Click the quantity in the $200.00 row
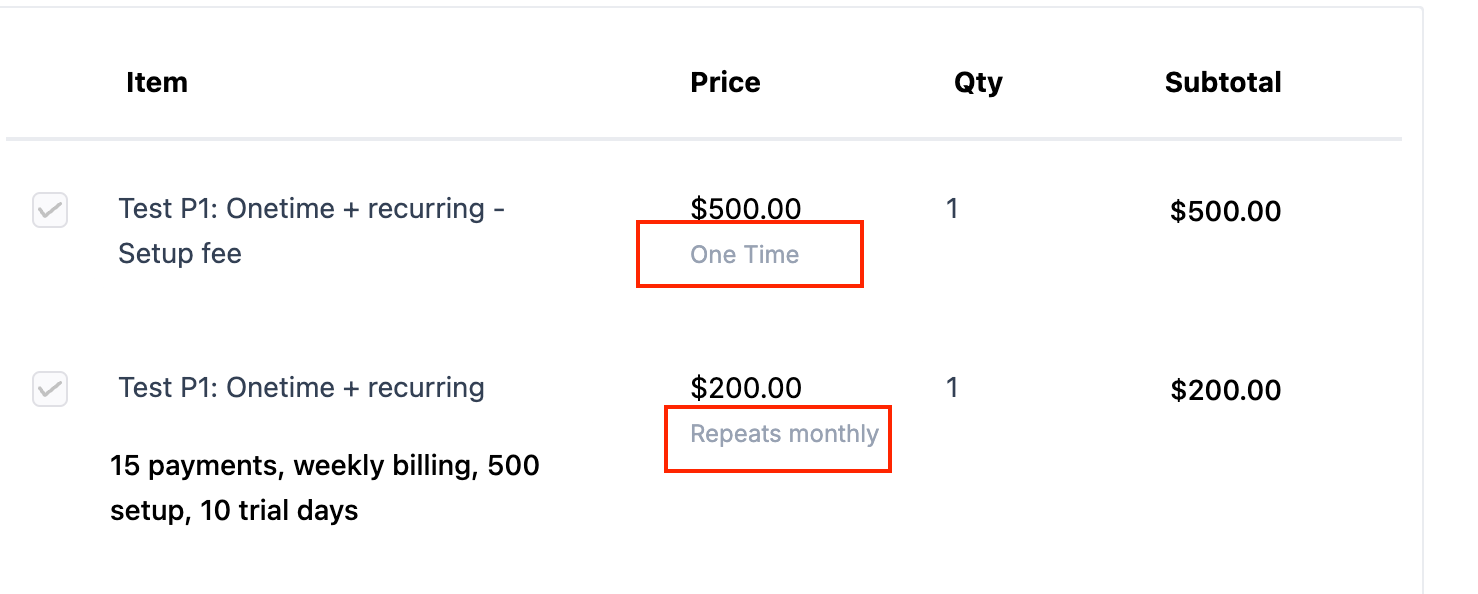 coord(952,388)
